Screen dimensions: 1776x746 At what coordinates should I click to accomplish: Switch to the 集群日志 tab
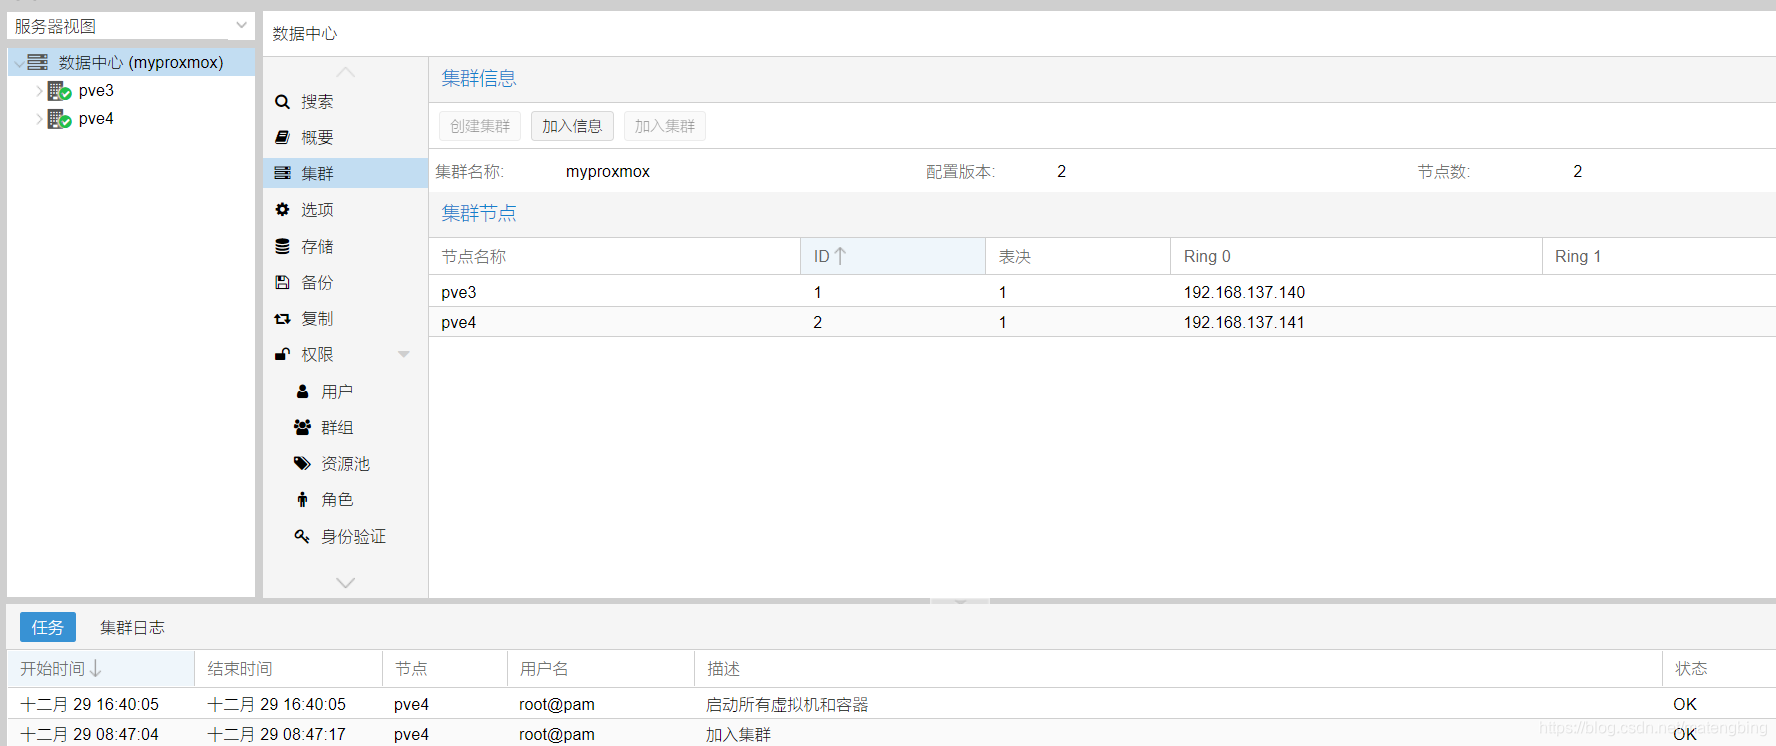132,627
